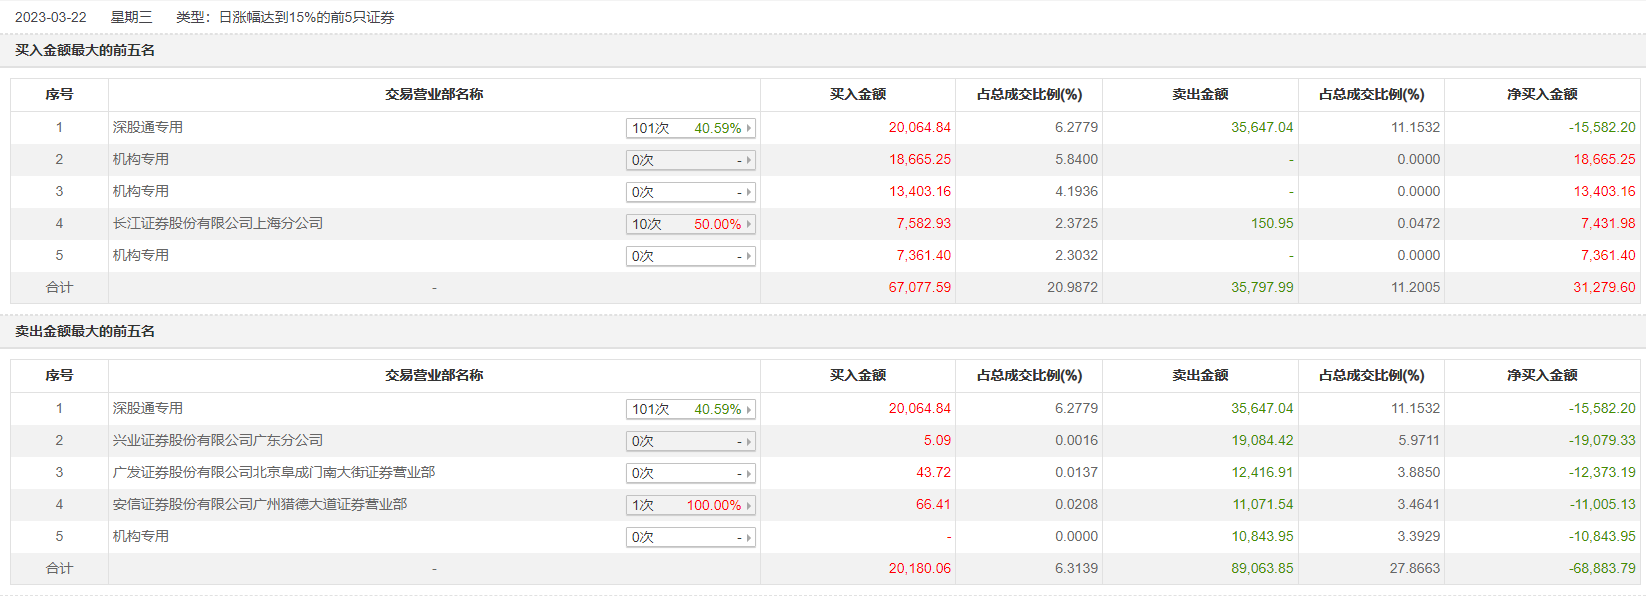Select 深股通专用 in the 卖出金额最大的前五名 table
Viewport: 1646px width, 600px height.
click(x=148, y=408)
